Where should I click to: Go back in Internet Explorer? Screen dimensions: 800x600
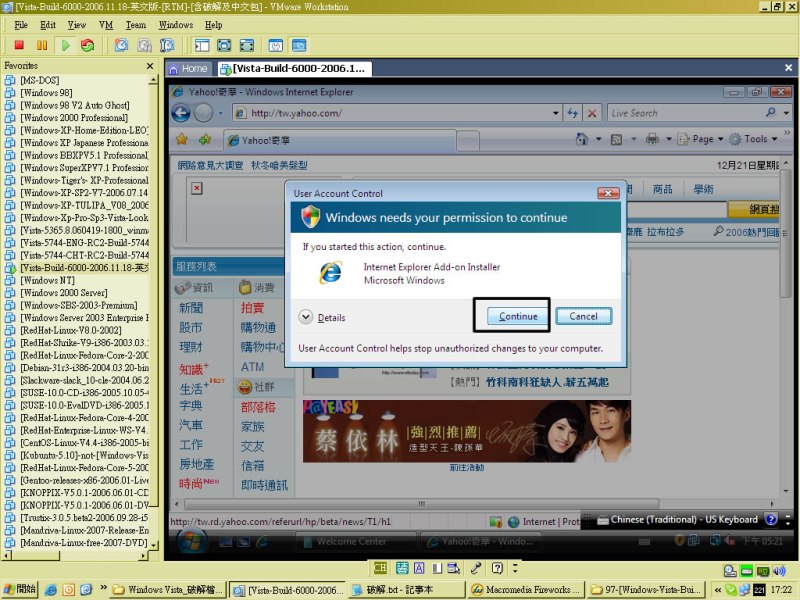click(x=181, y=113)
